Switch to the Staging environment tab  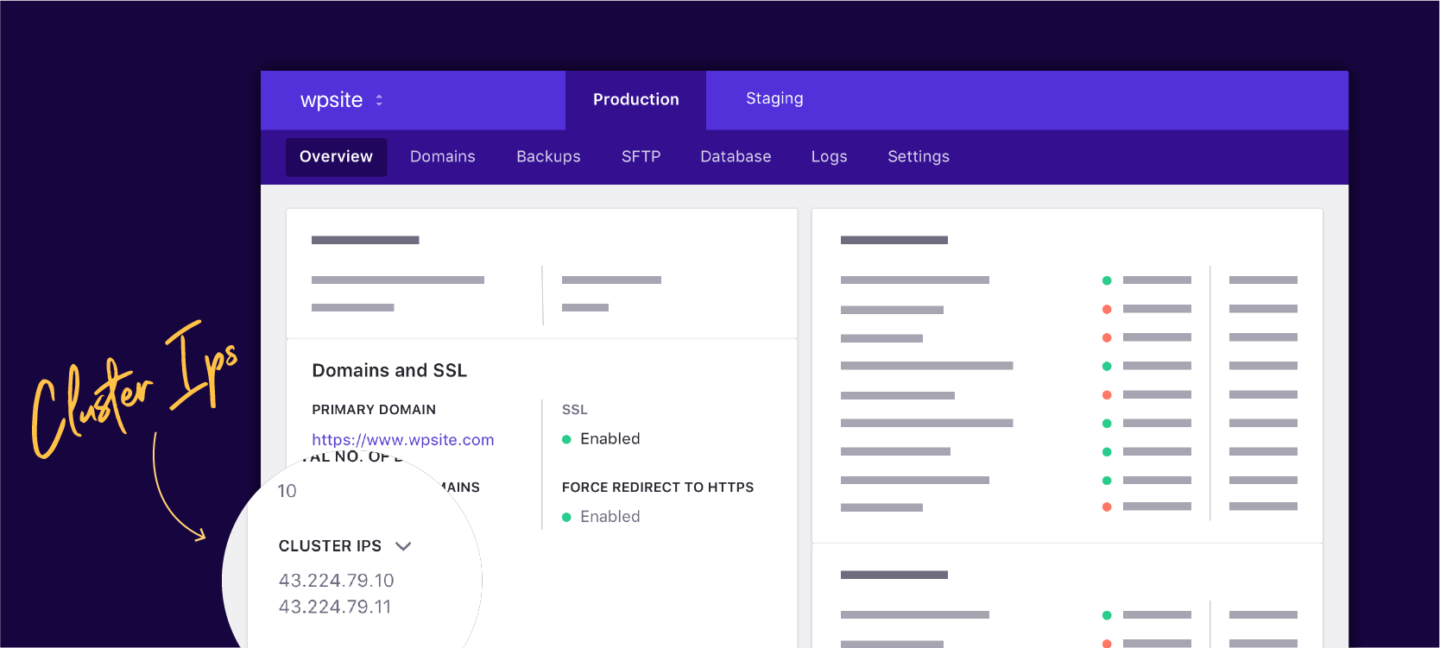774,98
